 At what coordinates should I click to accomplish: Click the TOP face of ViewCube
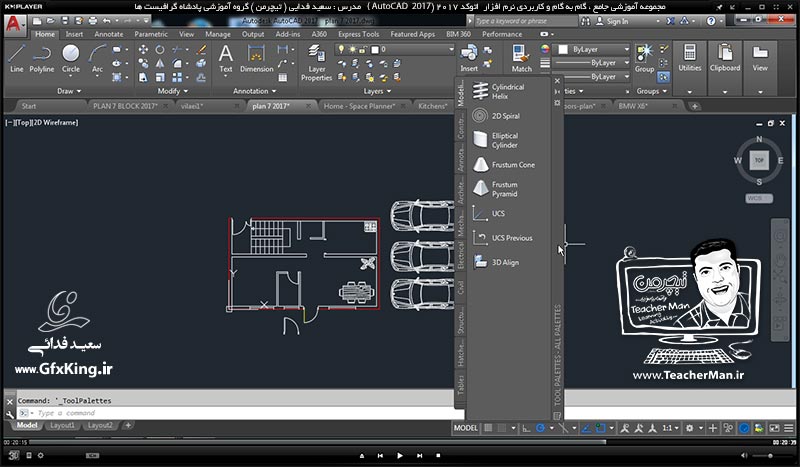pyautogui.click(x=759, y=160)
